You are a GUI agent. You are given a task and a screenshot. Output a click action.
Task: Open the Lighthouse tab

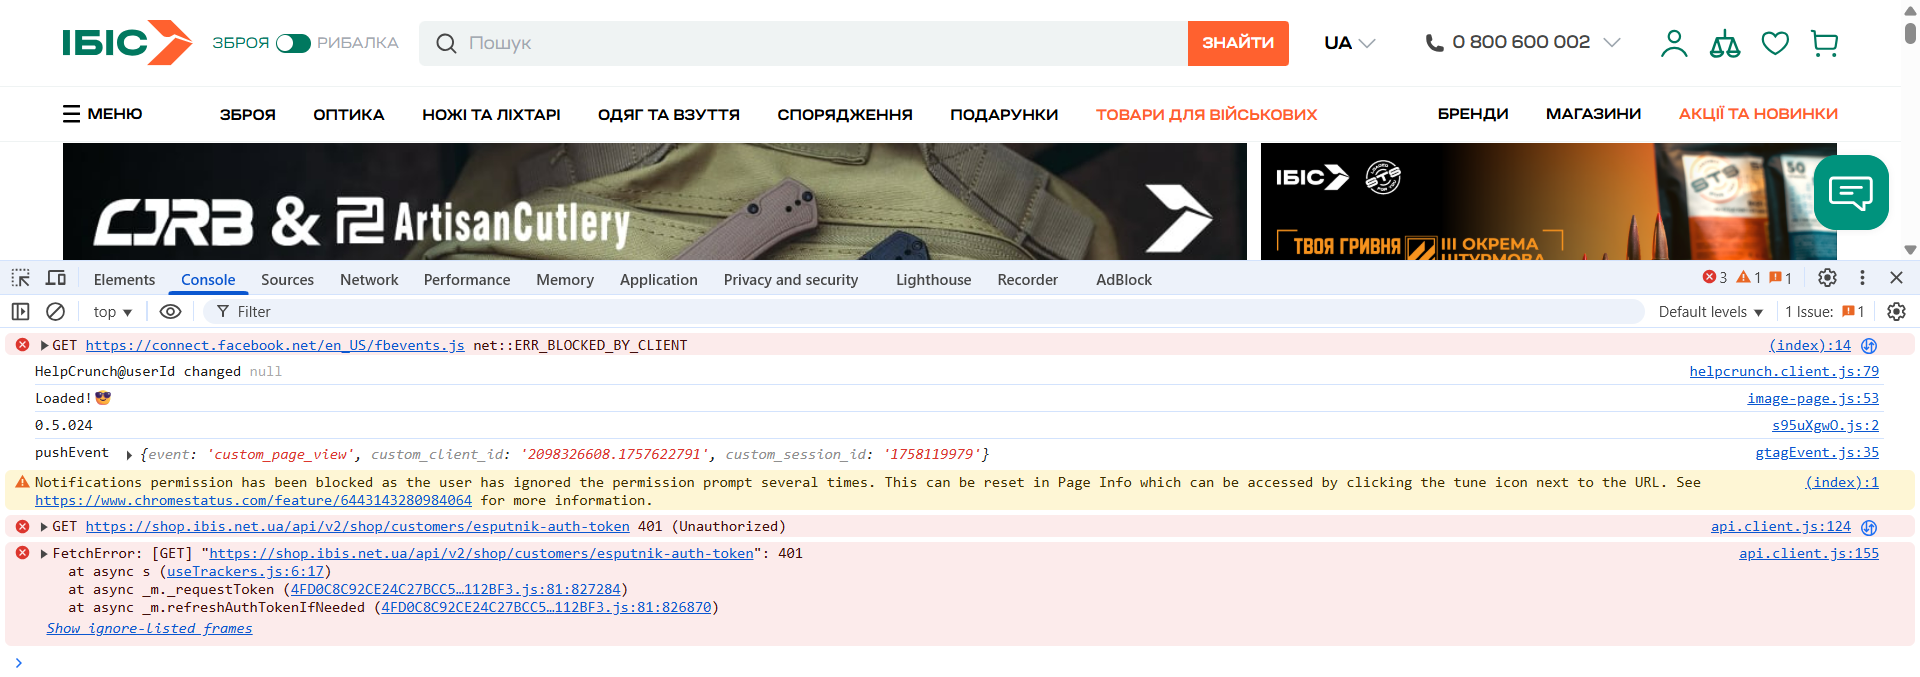click(933, 280)
